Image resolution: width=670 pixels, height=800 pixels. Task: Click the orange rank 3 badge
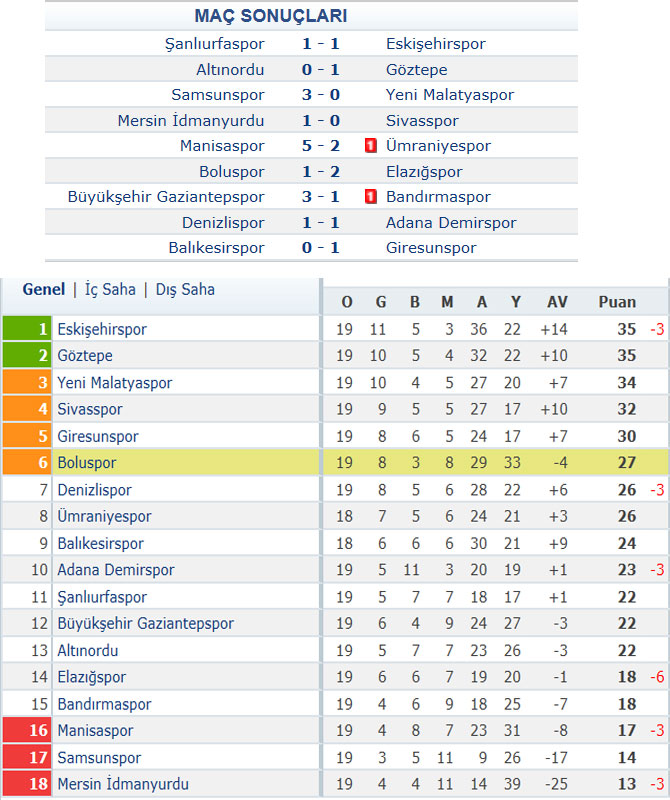pos(27,382)
